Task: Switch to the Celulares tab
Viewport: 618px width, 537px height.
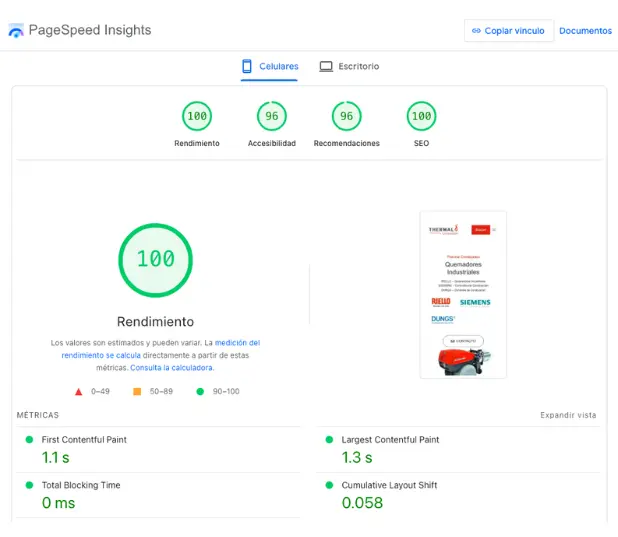Action: pos(270,66)
